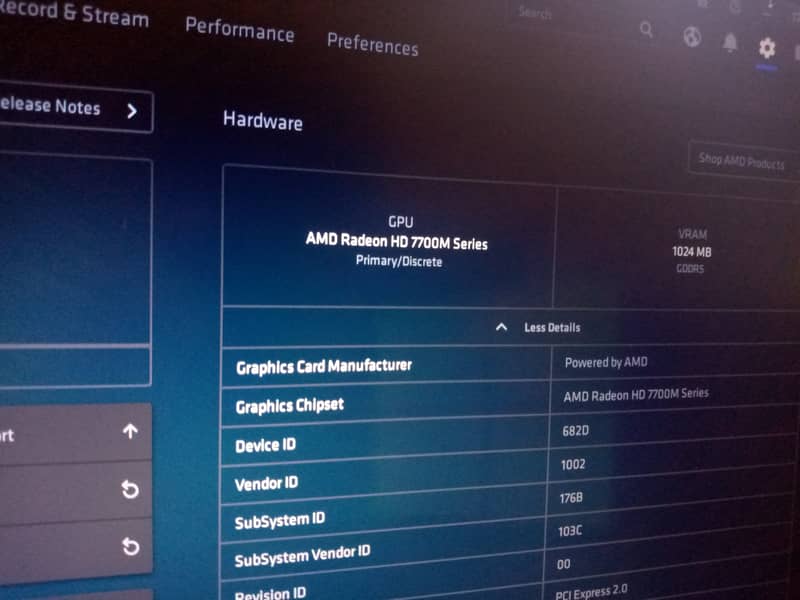Screen dimensions: 800x600
Task: Click the reset icon directly beneath the up arrow
Action: coord(130,489)
